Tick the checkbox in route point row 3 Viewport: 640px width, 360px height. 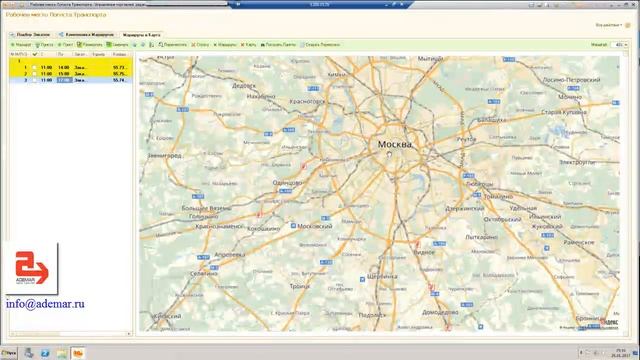[34, 80]
